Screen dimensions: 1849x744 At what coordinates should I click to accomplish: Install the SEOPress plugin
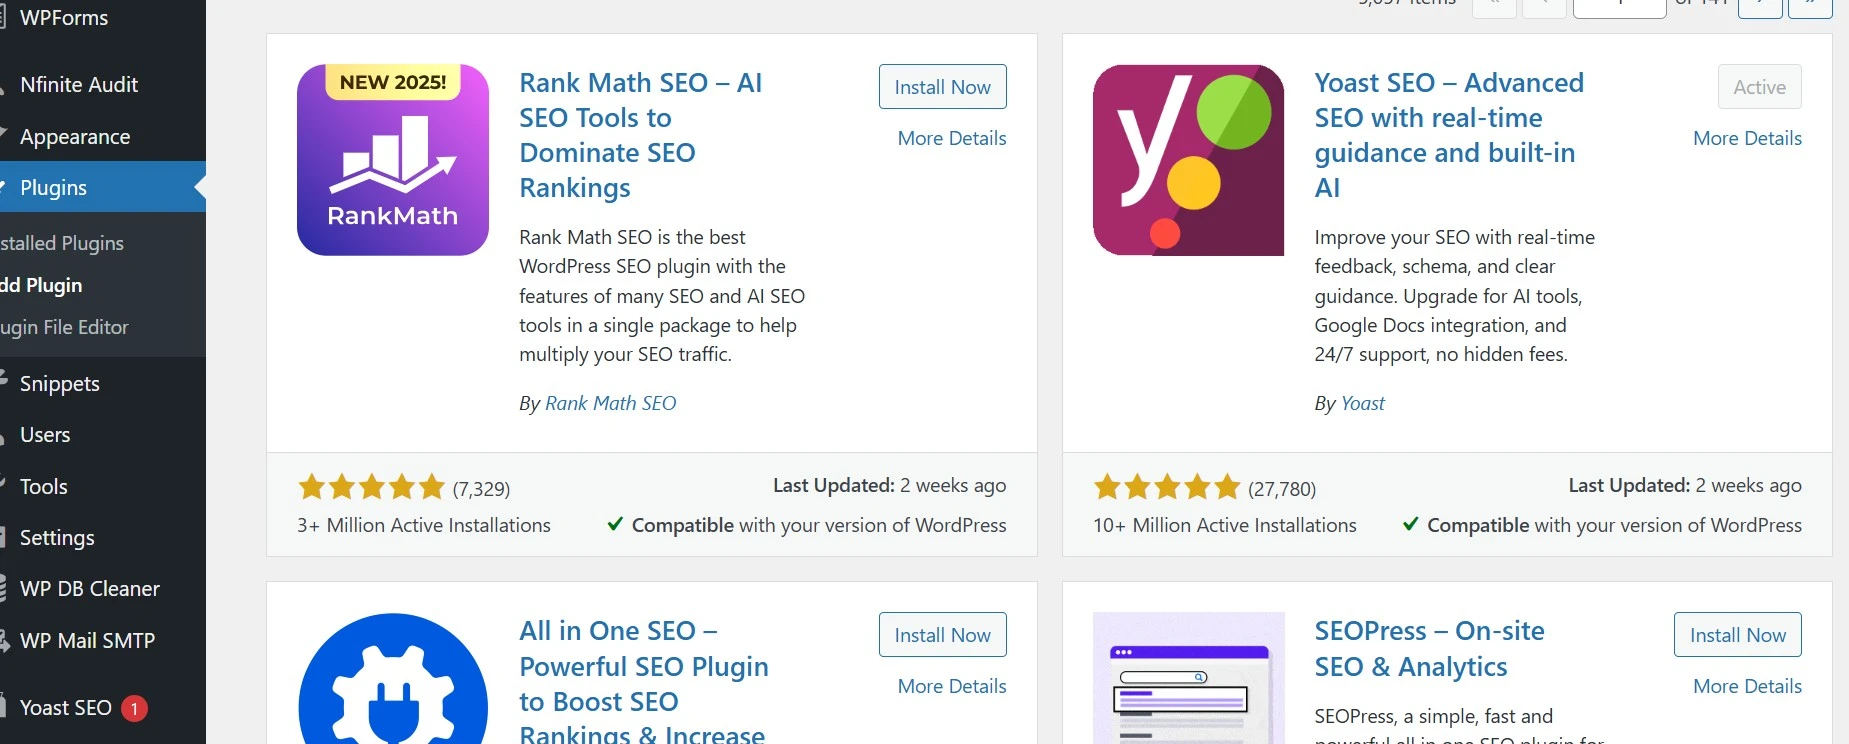pyautogui.click(x=1737, y=635)
